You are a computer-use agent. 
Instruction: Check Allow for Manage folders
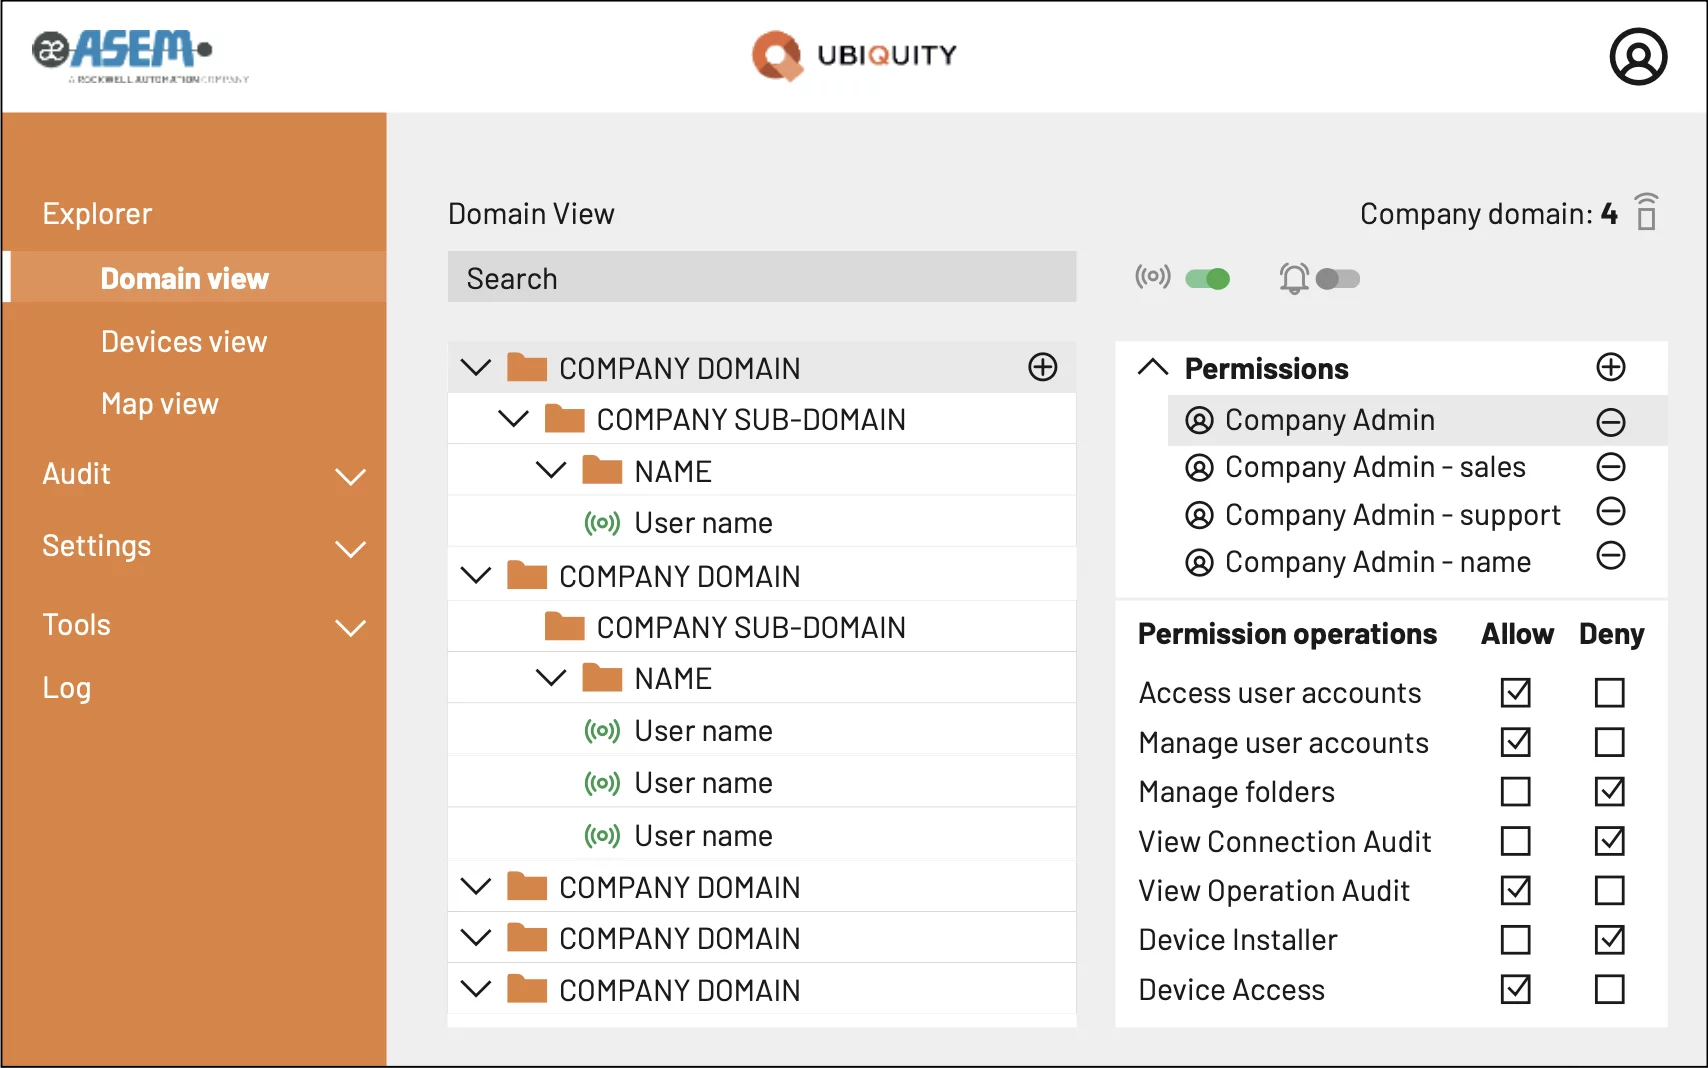1515,792
